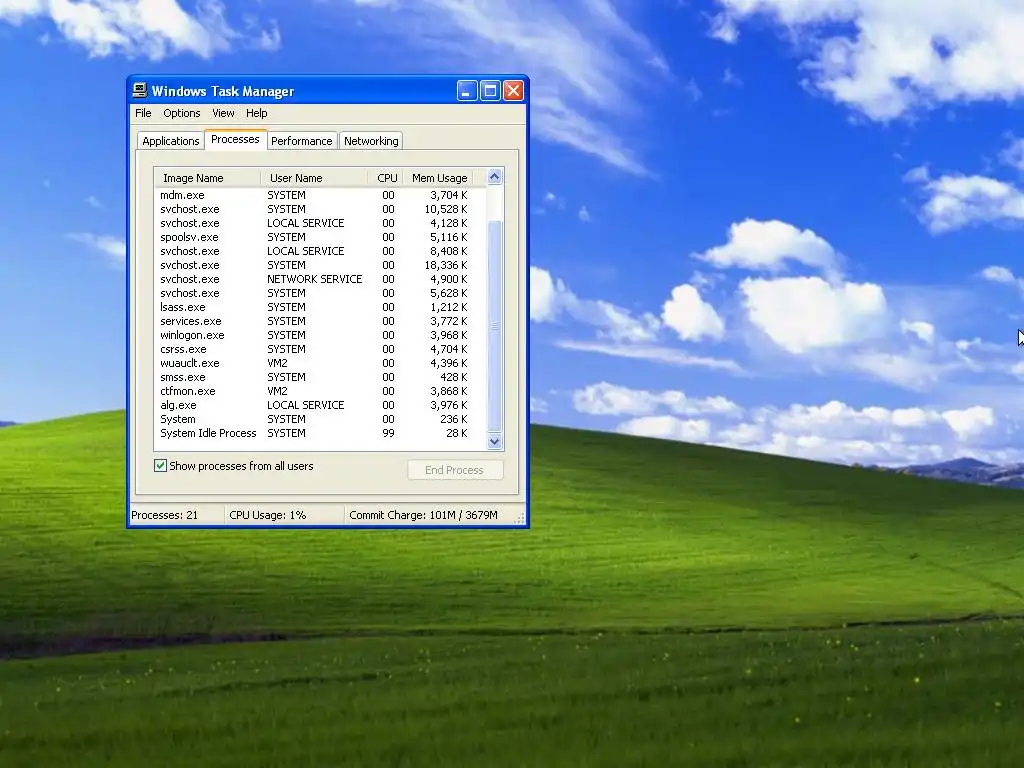The image size is (1024, 768).
Task: Click the Commit Charge status bar entry
Action: click(428, 515)
